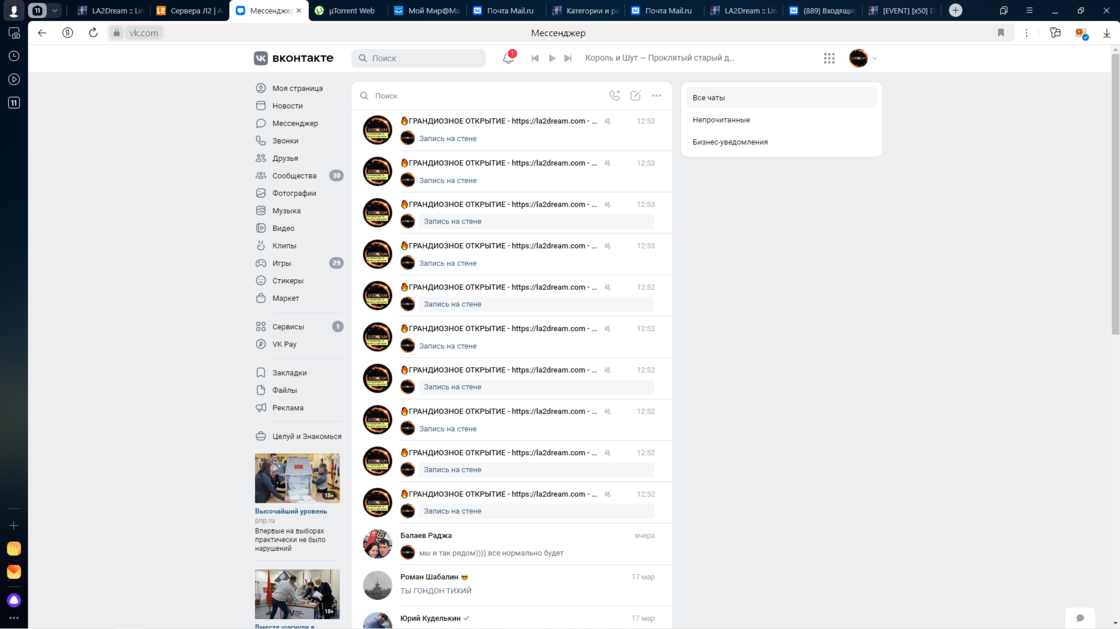Click the VKontakte logo
Image resolution: width=1120 pixels, height=629 pixels.
(293, 58)
